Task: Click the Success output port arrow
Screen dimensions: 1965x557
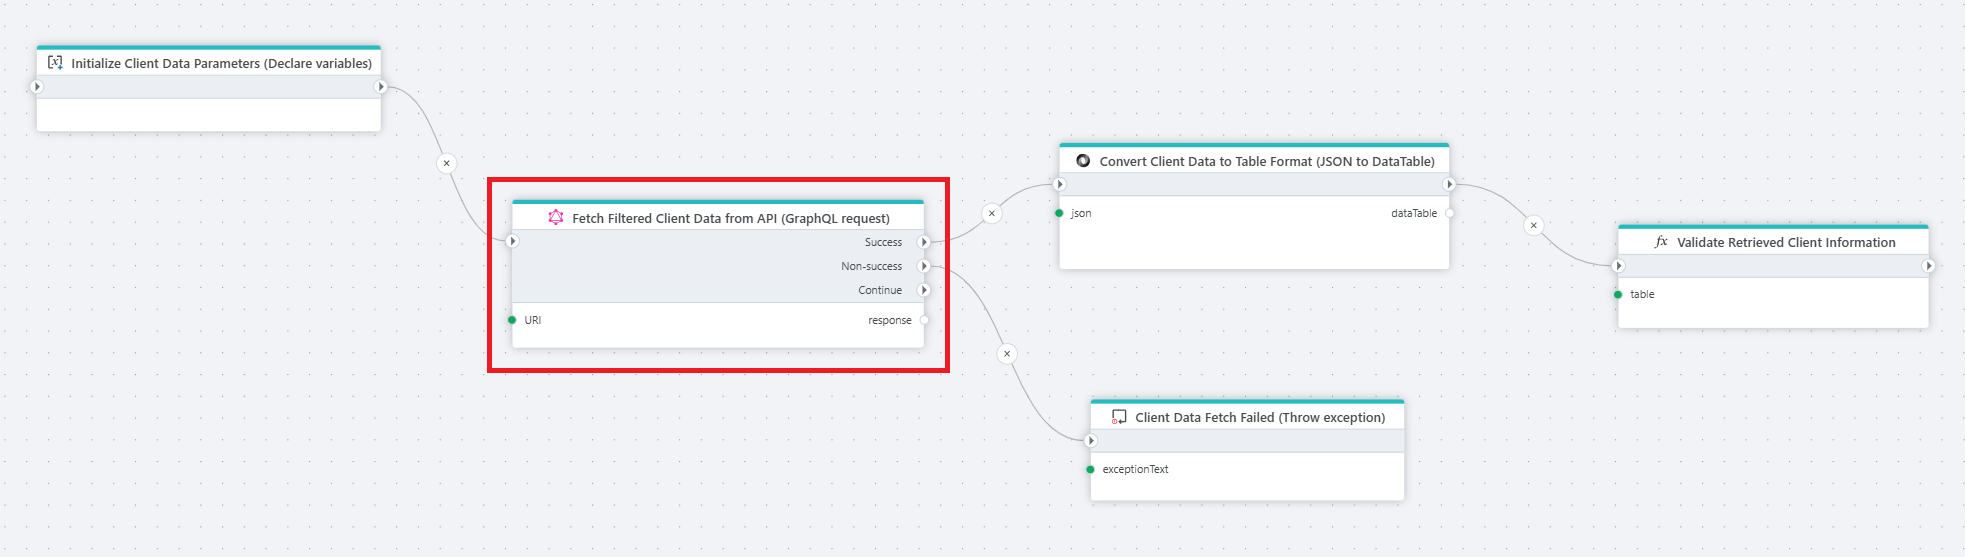Action: point(924,242)
